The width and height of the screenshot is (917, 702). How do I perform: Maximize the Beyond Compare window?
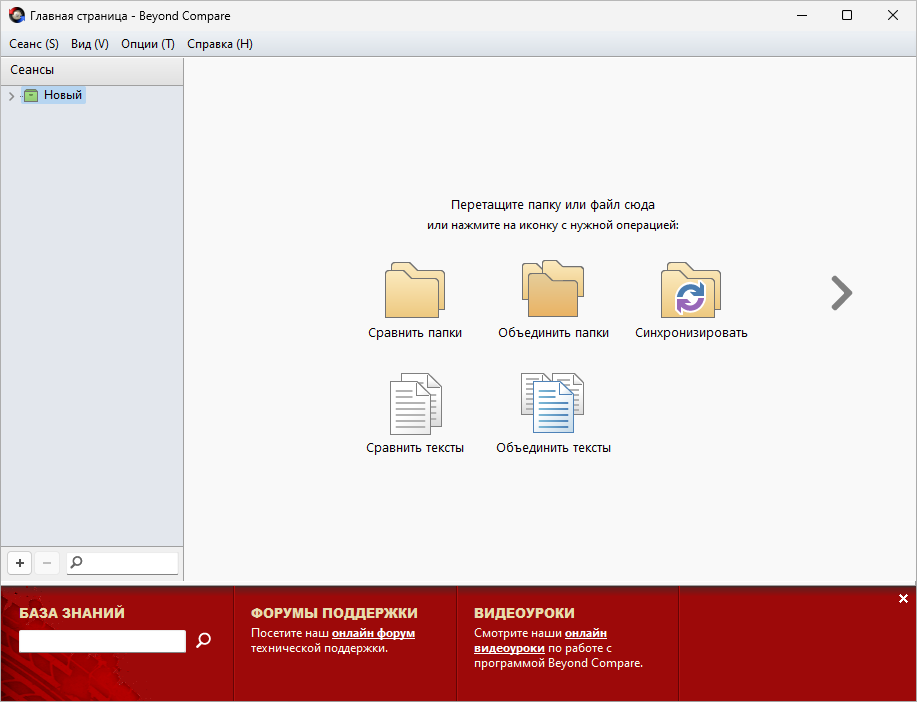pyautogui.click(x=847, y=15)
